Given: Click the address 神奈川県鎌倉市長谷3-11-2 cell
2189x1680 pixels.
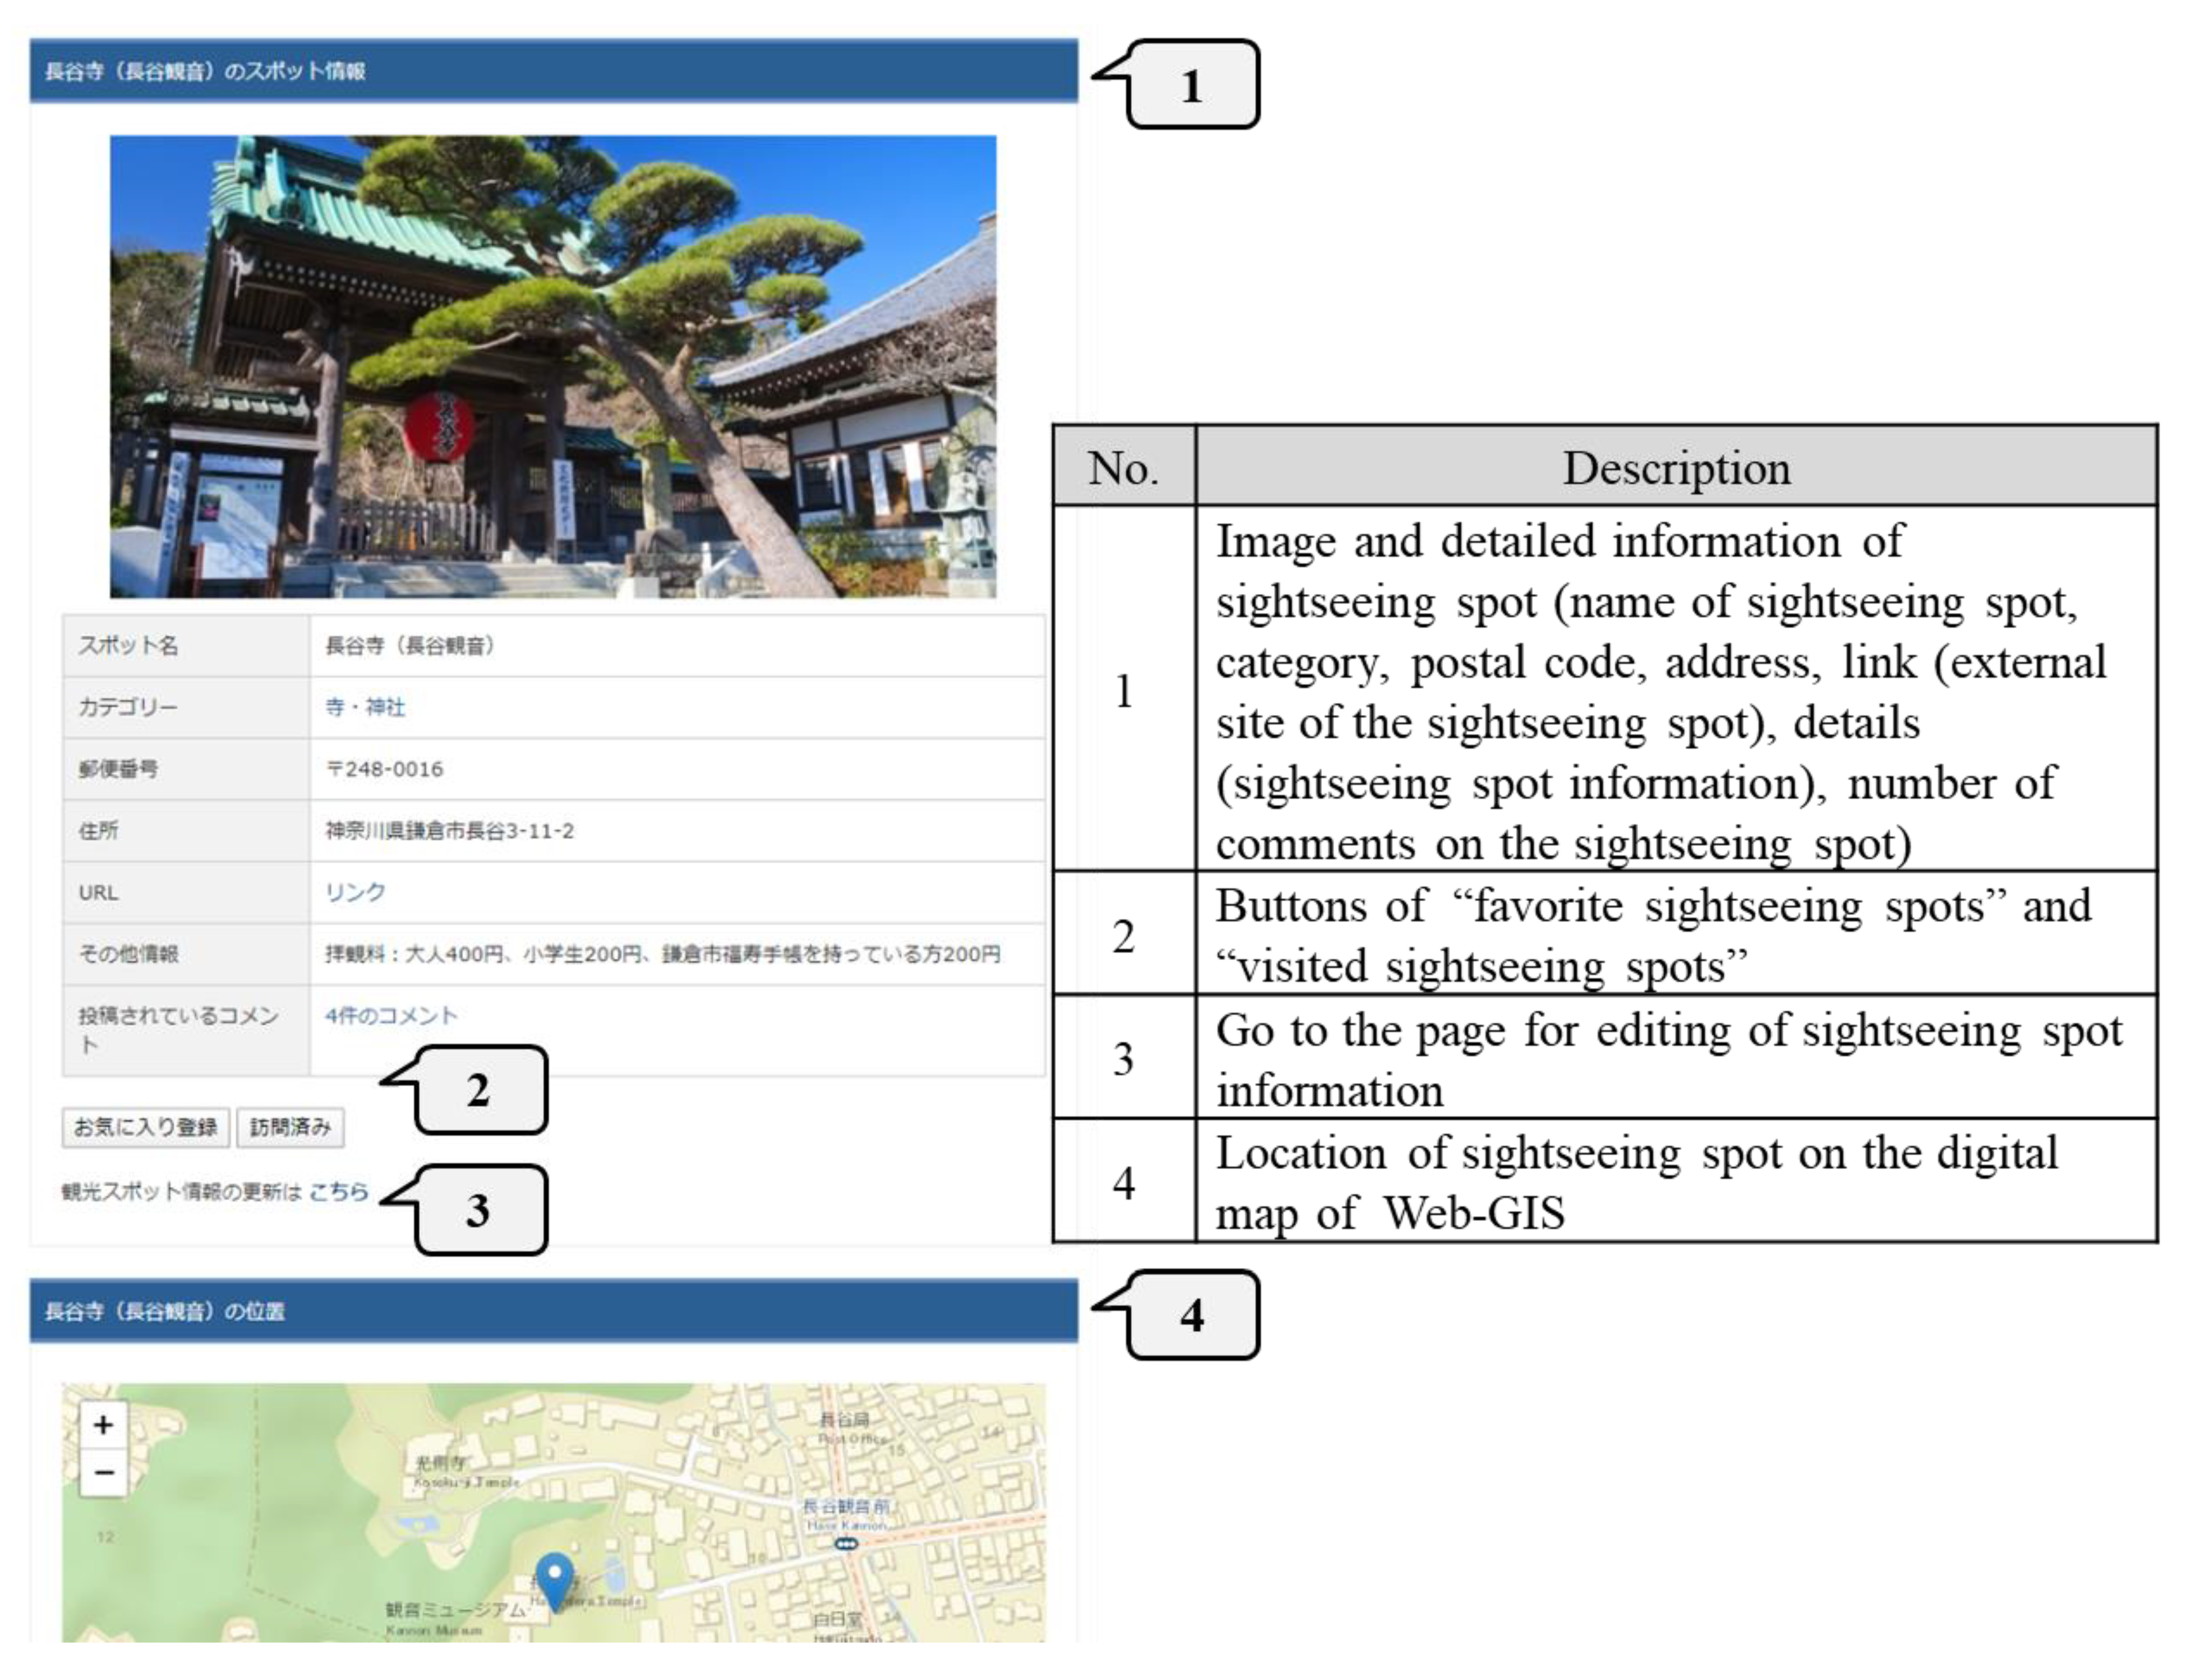Looking at the screenshot, I should pos(450,831).
